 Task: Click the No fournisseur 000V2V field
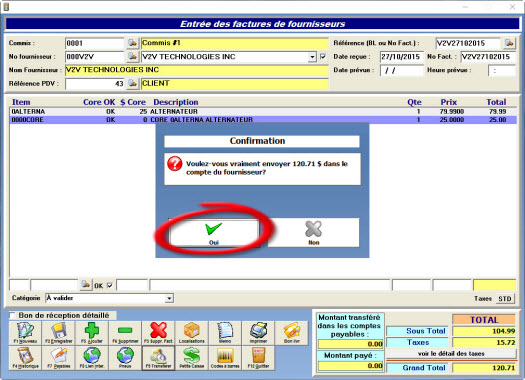(x=95, y=57)
